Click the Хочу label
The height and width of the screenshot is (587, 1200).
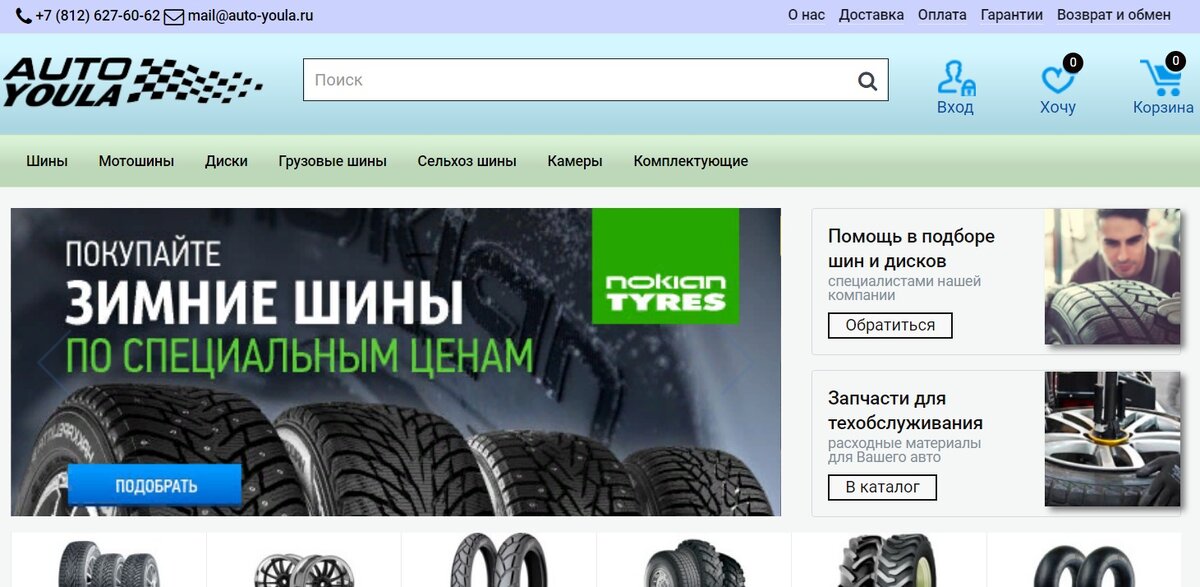pos(1058,107)
